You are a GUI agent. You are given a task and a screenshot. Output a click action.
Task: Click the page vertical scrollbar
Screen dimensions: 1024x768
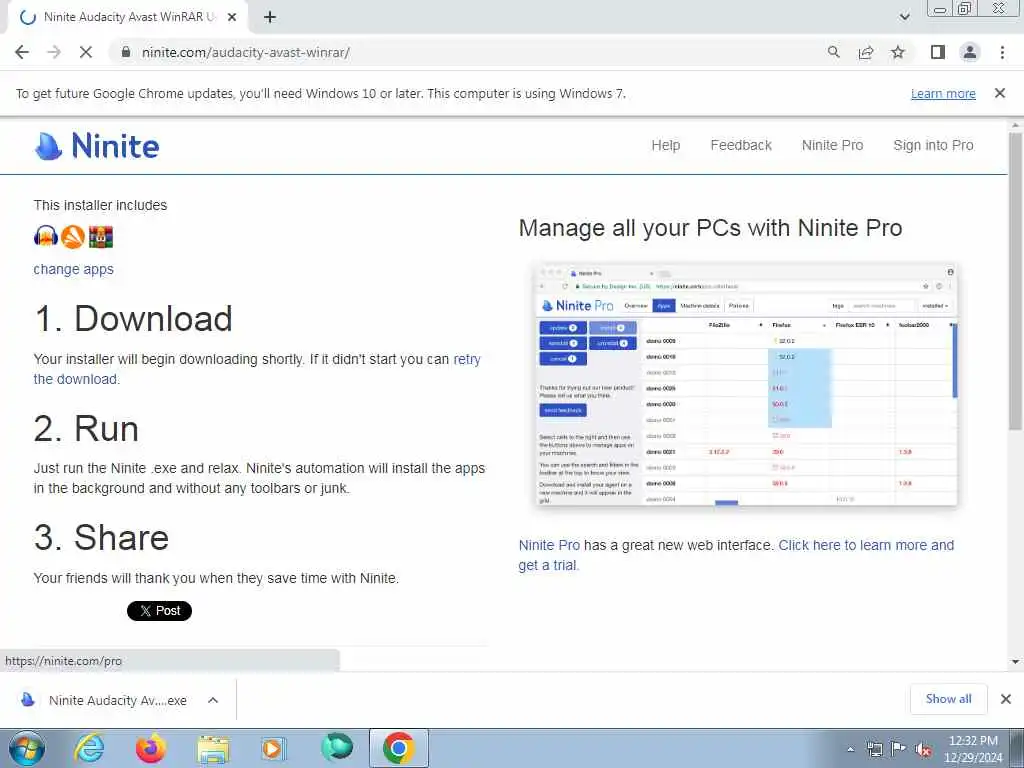1015,281
